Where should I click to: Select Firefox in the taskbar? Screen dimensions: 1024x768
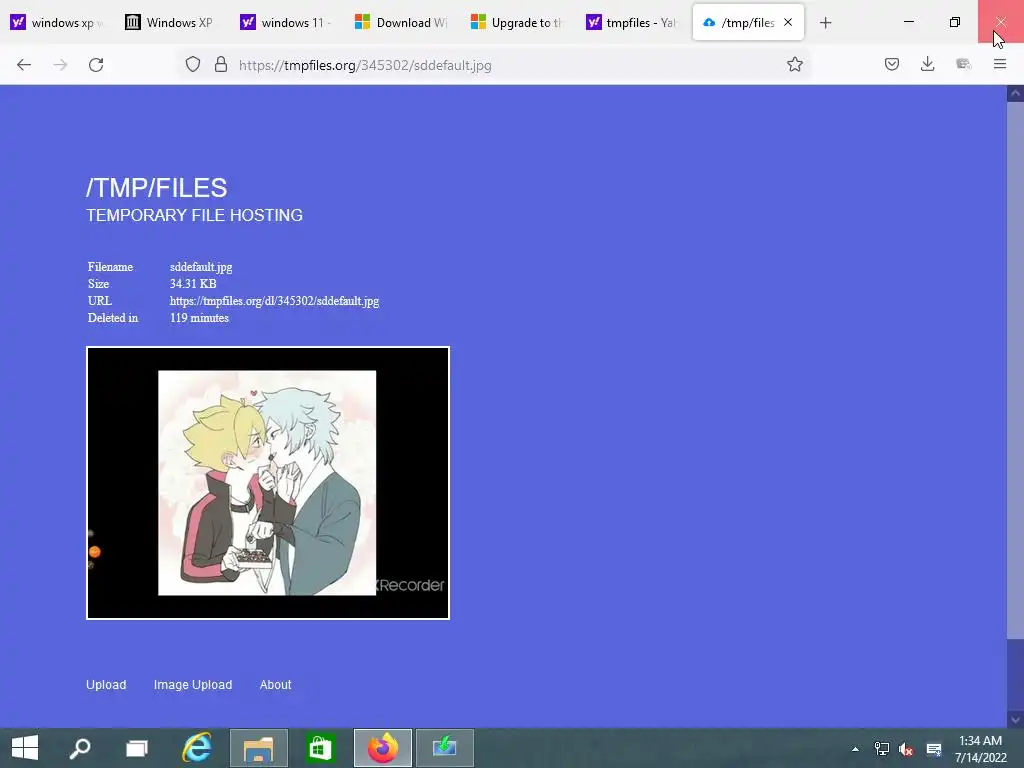click(383, 748)
